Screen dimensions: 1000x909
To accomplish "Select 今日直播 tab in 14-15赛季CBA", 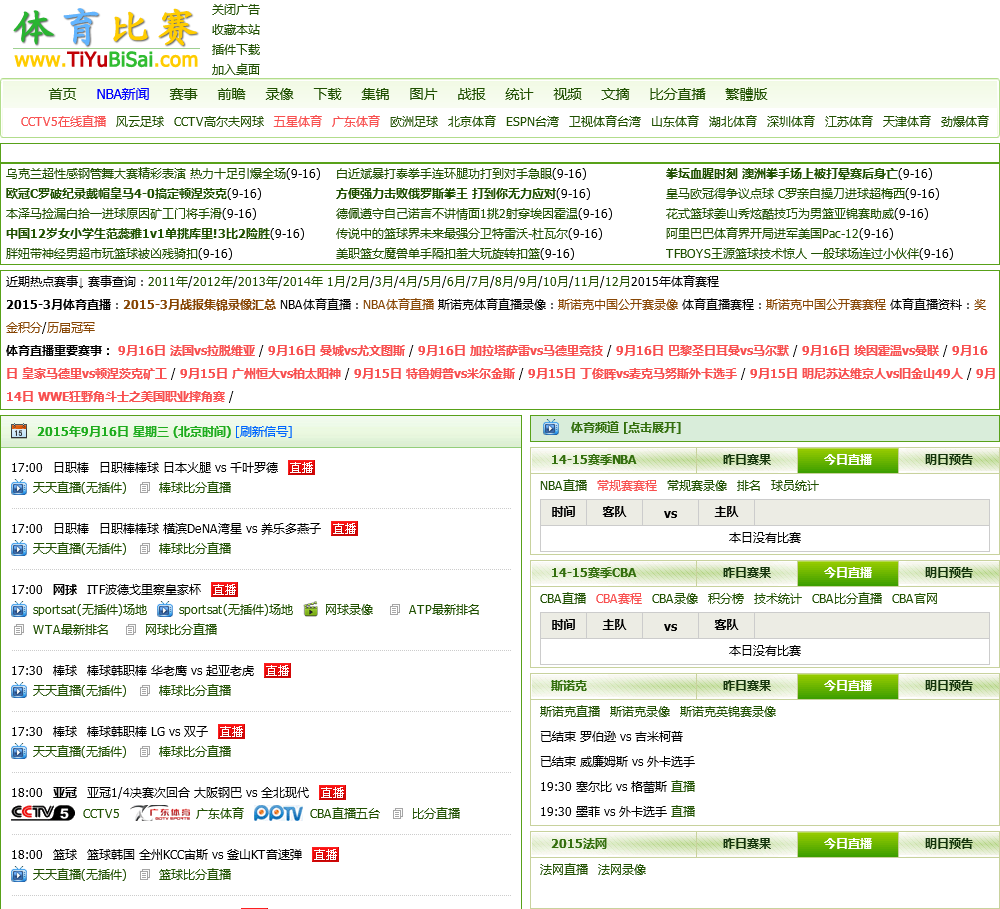I will [848, 573].
